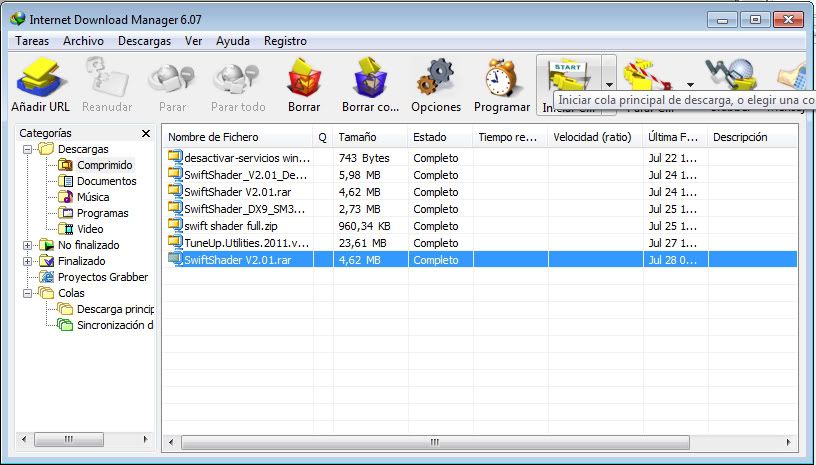Expand the Finalizado tree node

[x=28, y=261]
